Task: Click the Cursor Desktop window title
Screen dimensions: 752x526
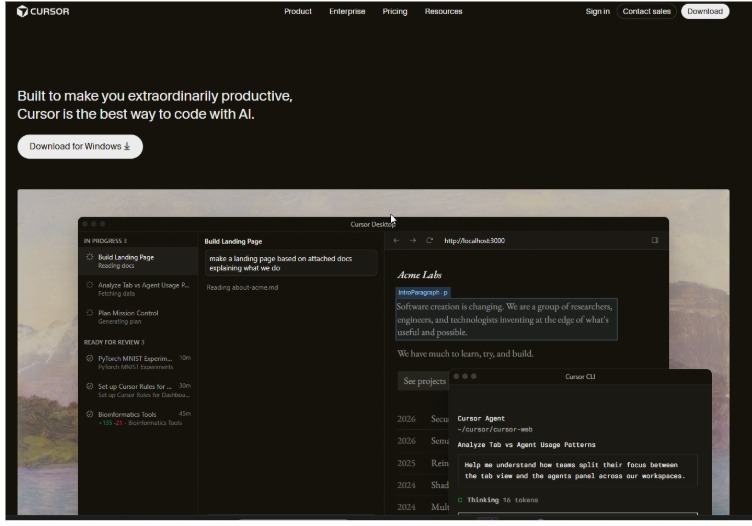Action: point(373,224)
